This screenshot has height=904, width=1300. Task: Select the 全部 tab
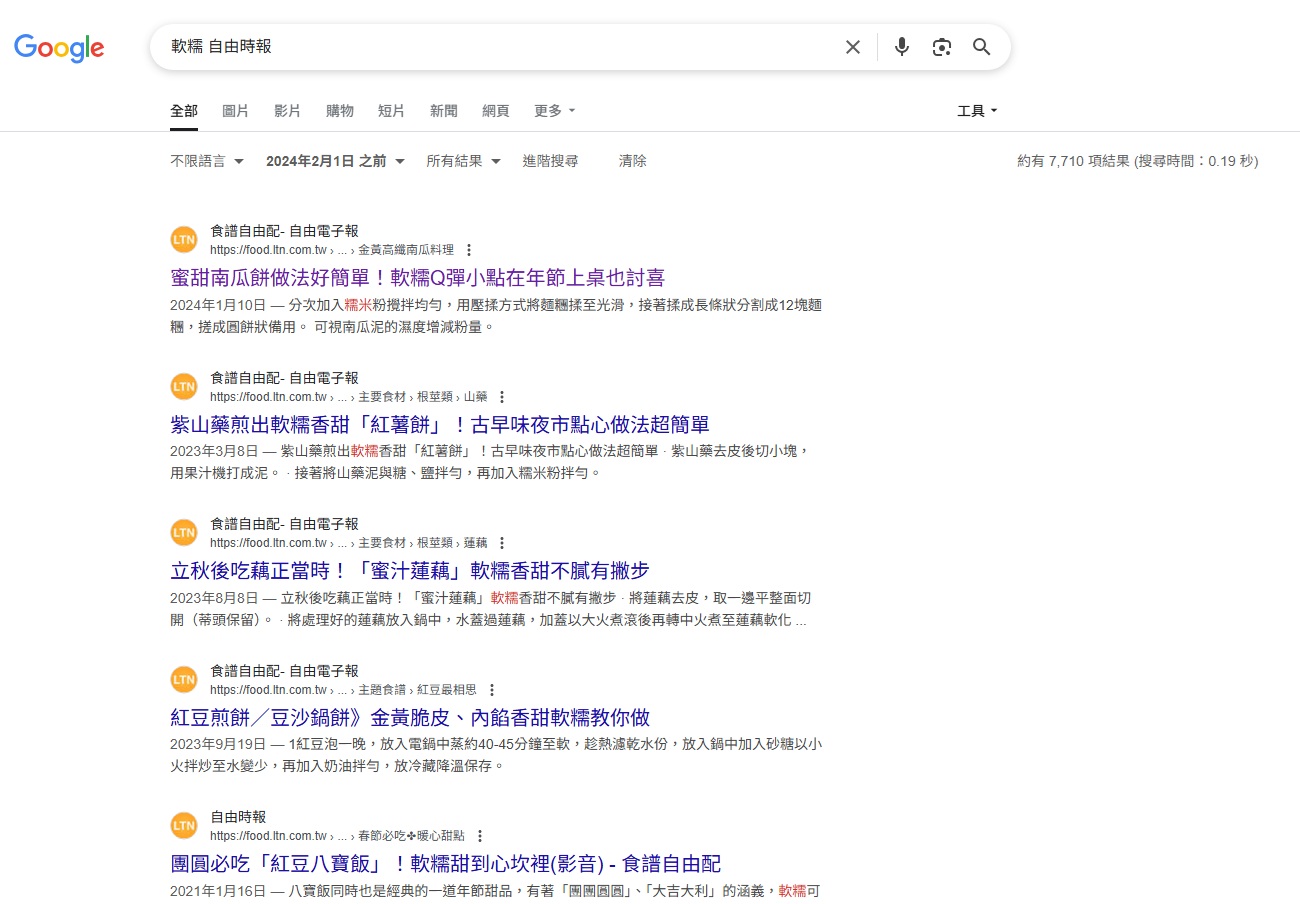click(x=184, y=111)
